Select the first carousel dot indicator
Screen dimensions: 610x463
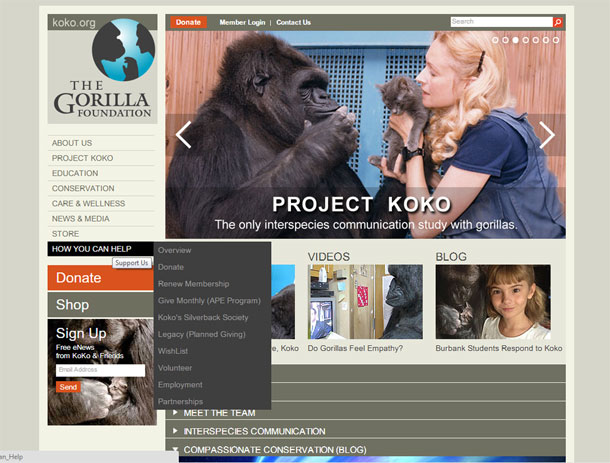pos(494,40)
